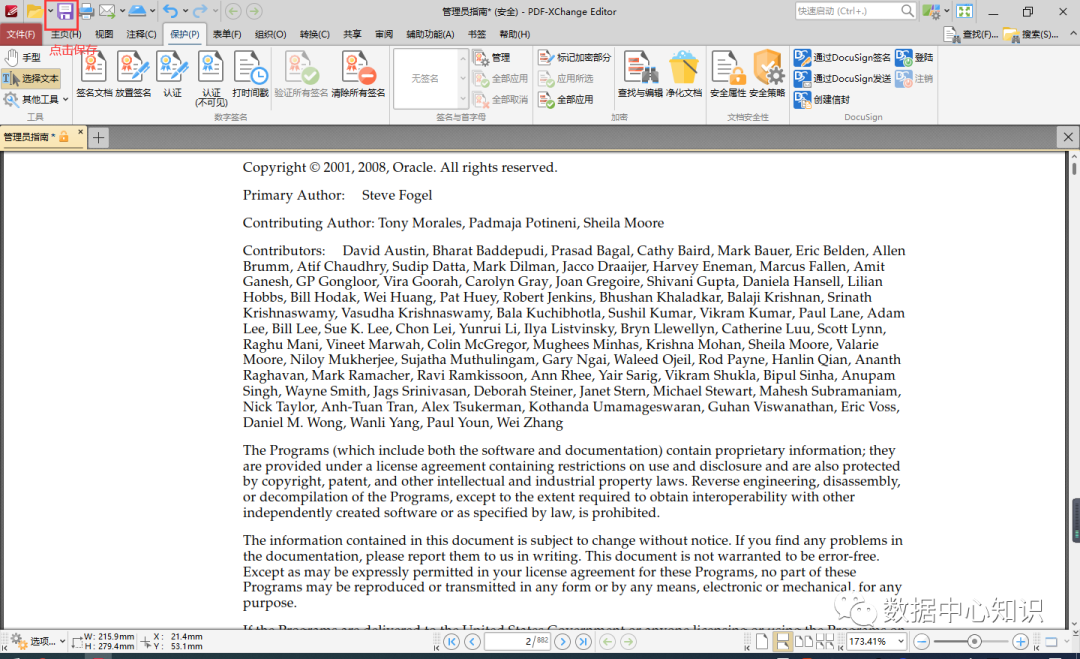
Task: Switch to the Comment (注释) tab
Action: coord(141,34)
